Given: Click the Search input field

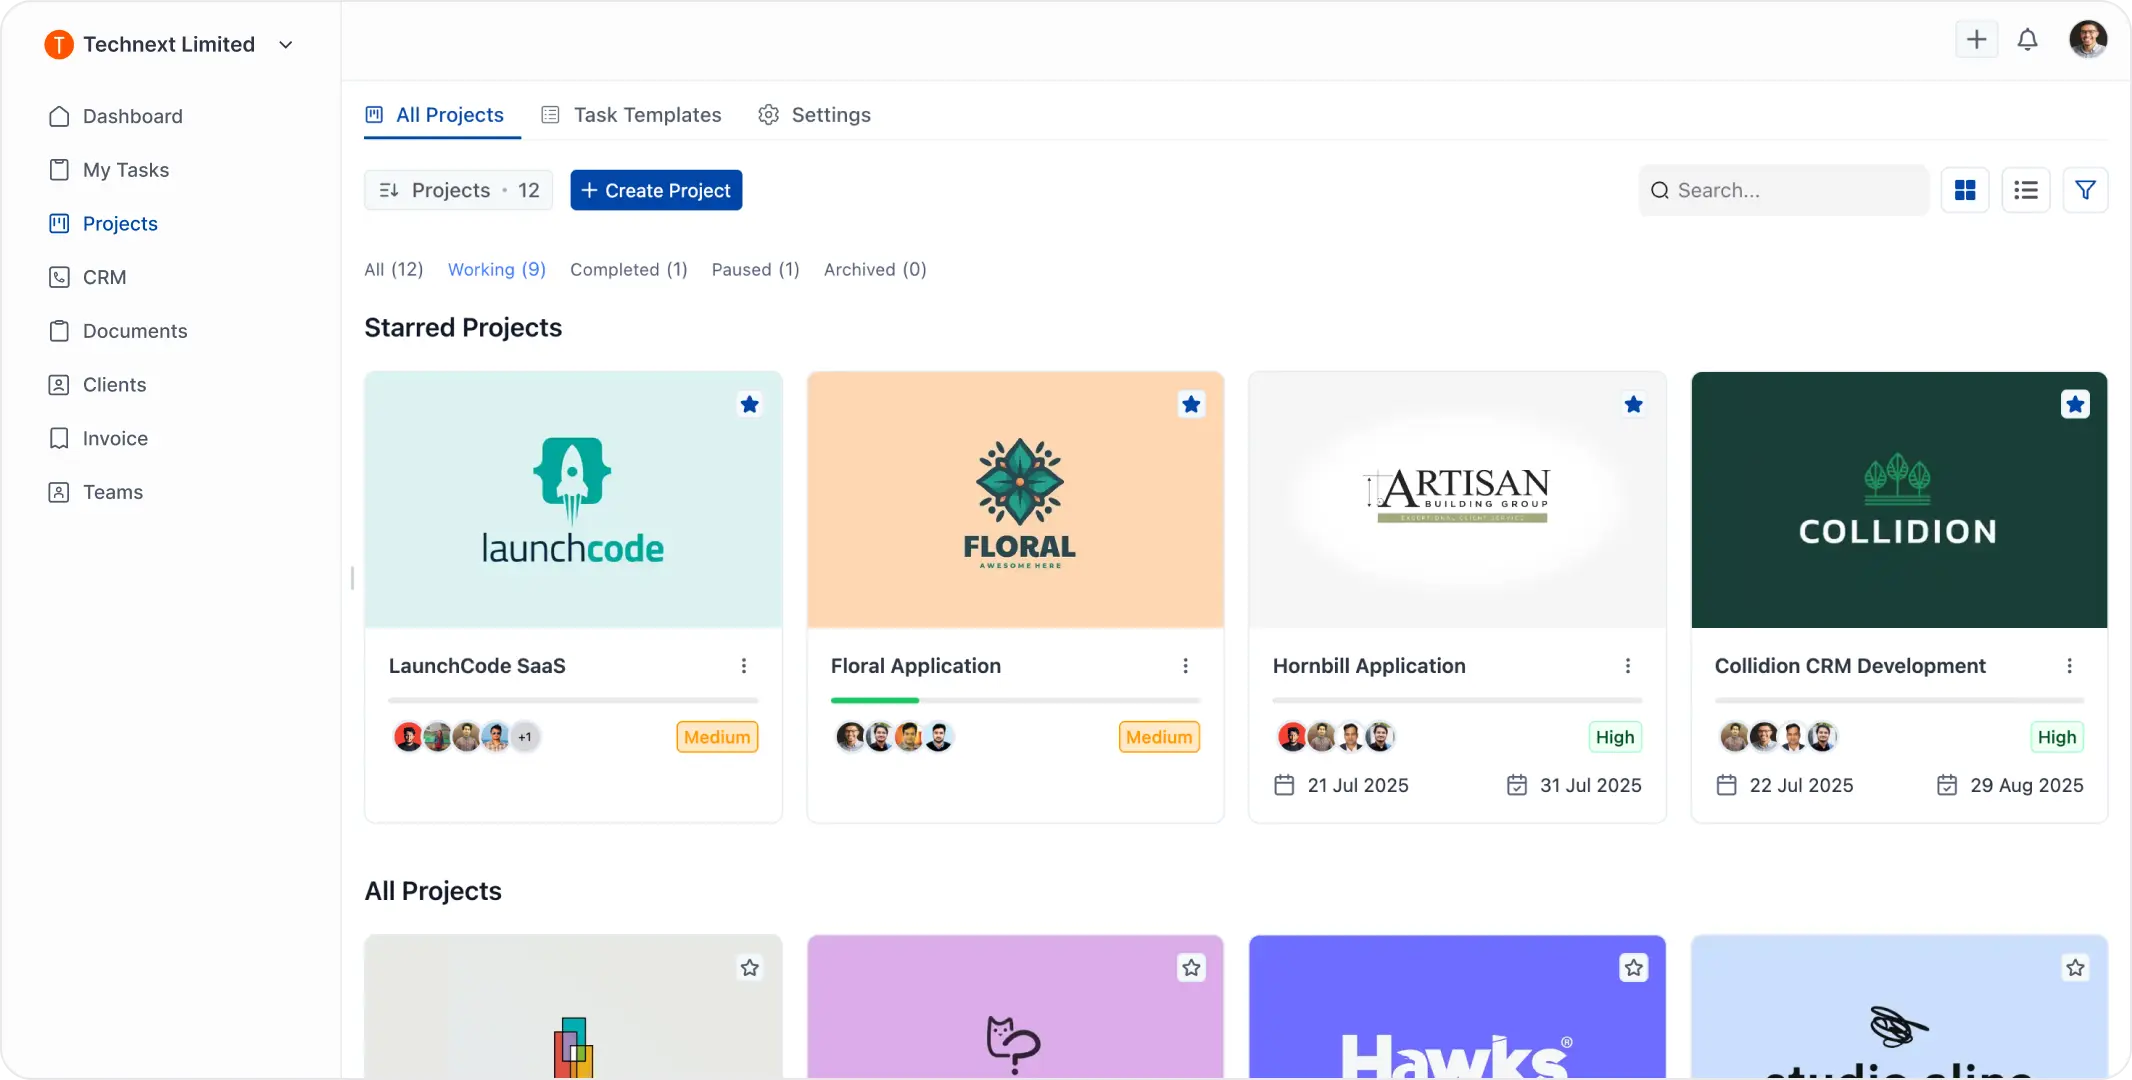Looking at the screenshot, I should point(1784,190).
